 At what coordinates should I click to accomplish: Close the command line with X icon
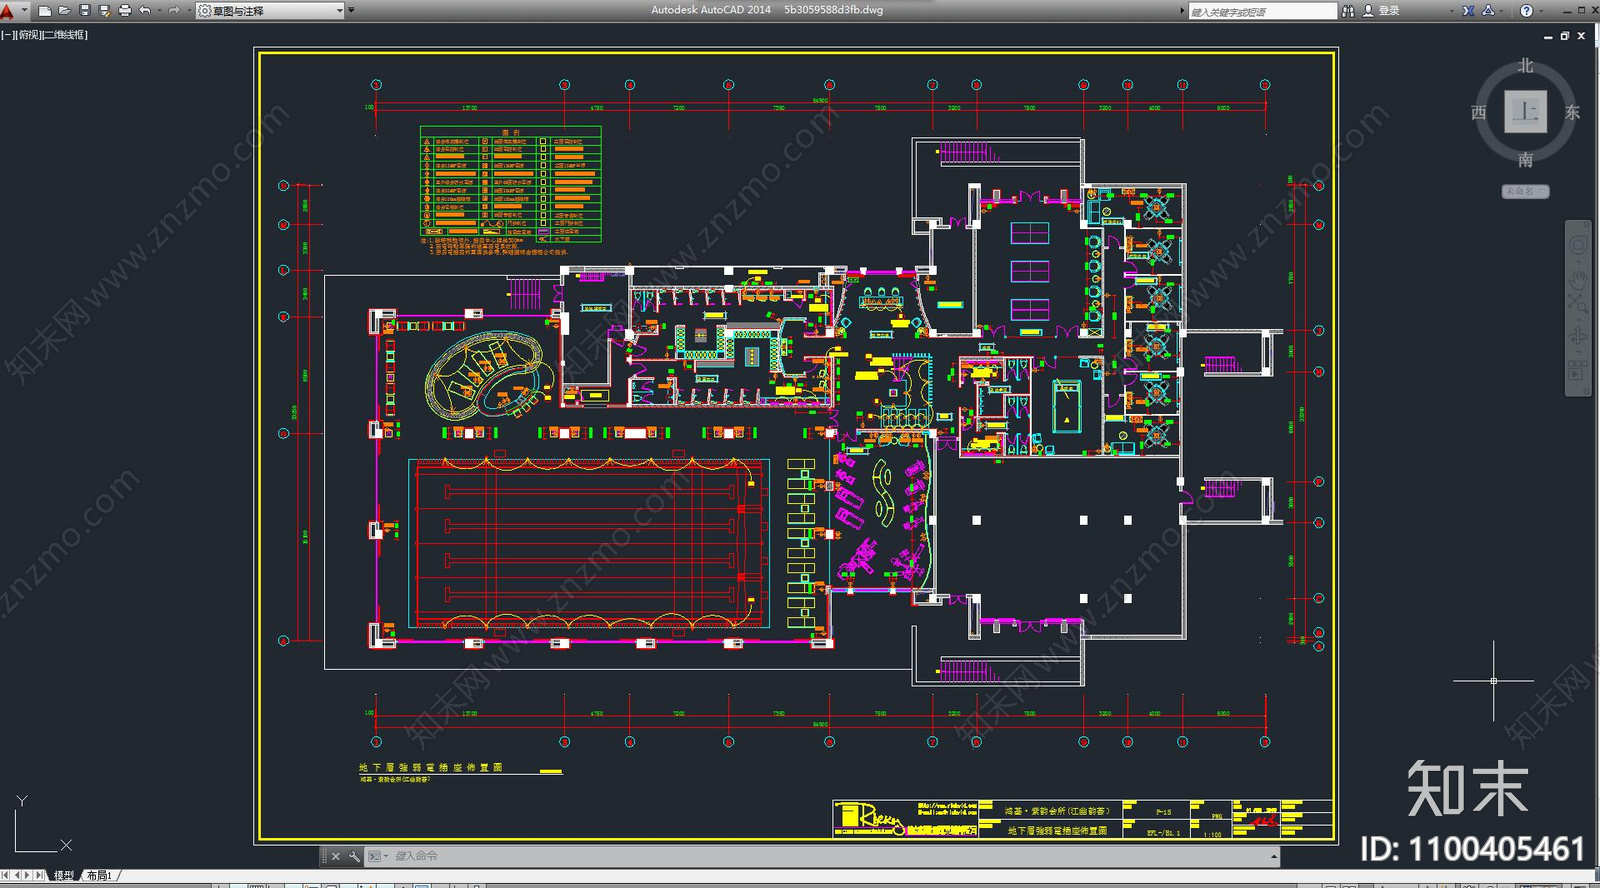click(x=336, y=856)
